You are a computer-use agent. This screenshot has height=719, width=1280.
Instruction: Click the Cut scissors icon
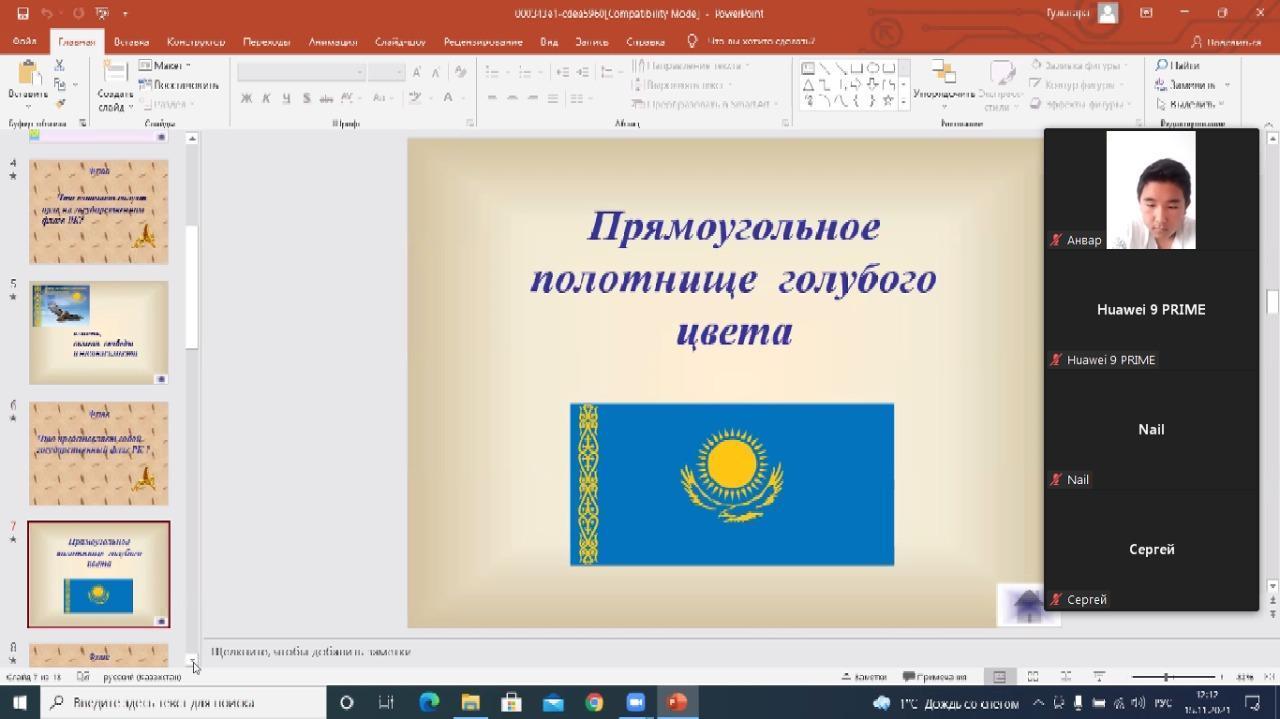pyautogui.click(x=59, y=66)
